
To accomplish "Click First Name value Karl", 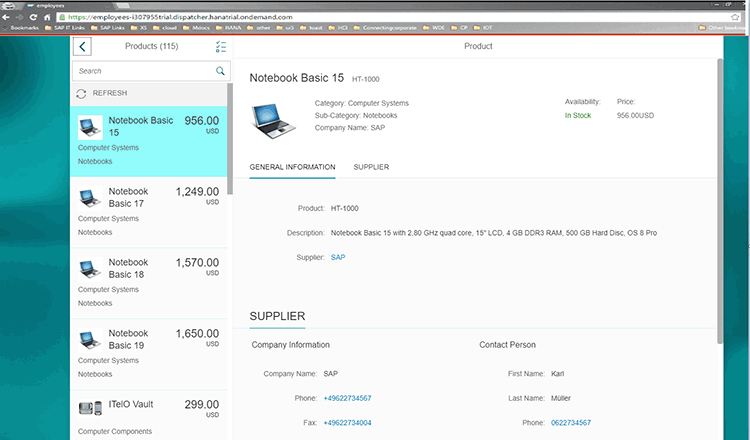I will point(557,374).
